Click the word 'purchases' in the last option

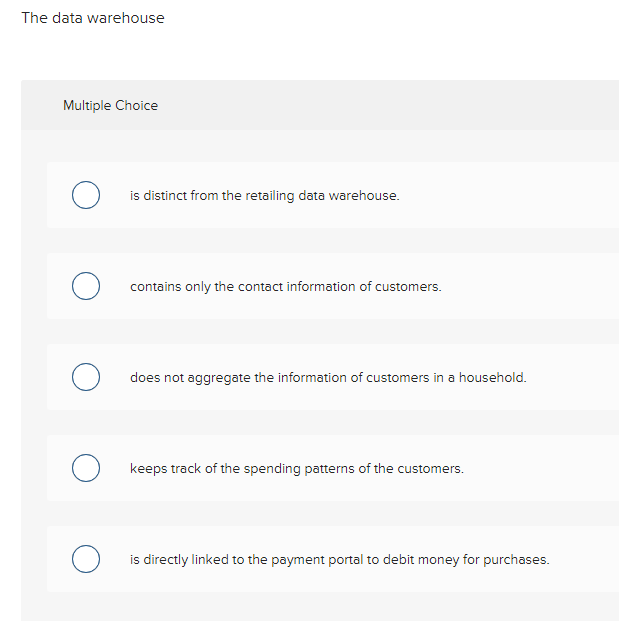[x=516, y=560]
